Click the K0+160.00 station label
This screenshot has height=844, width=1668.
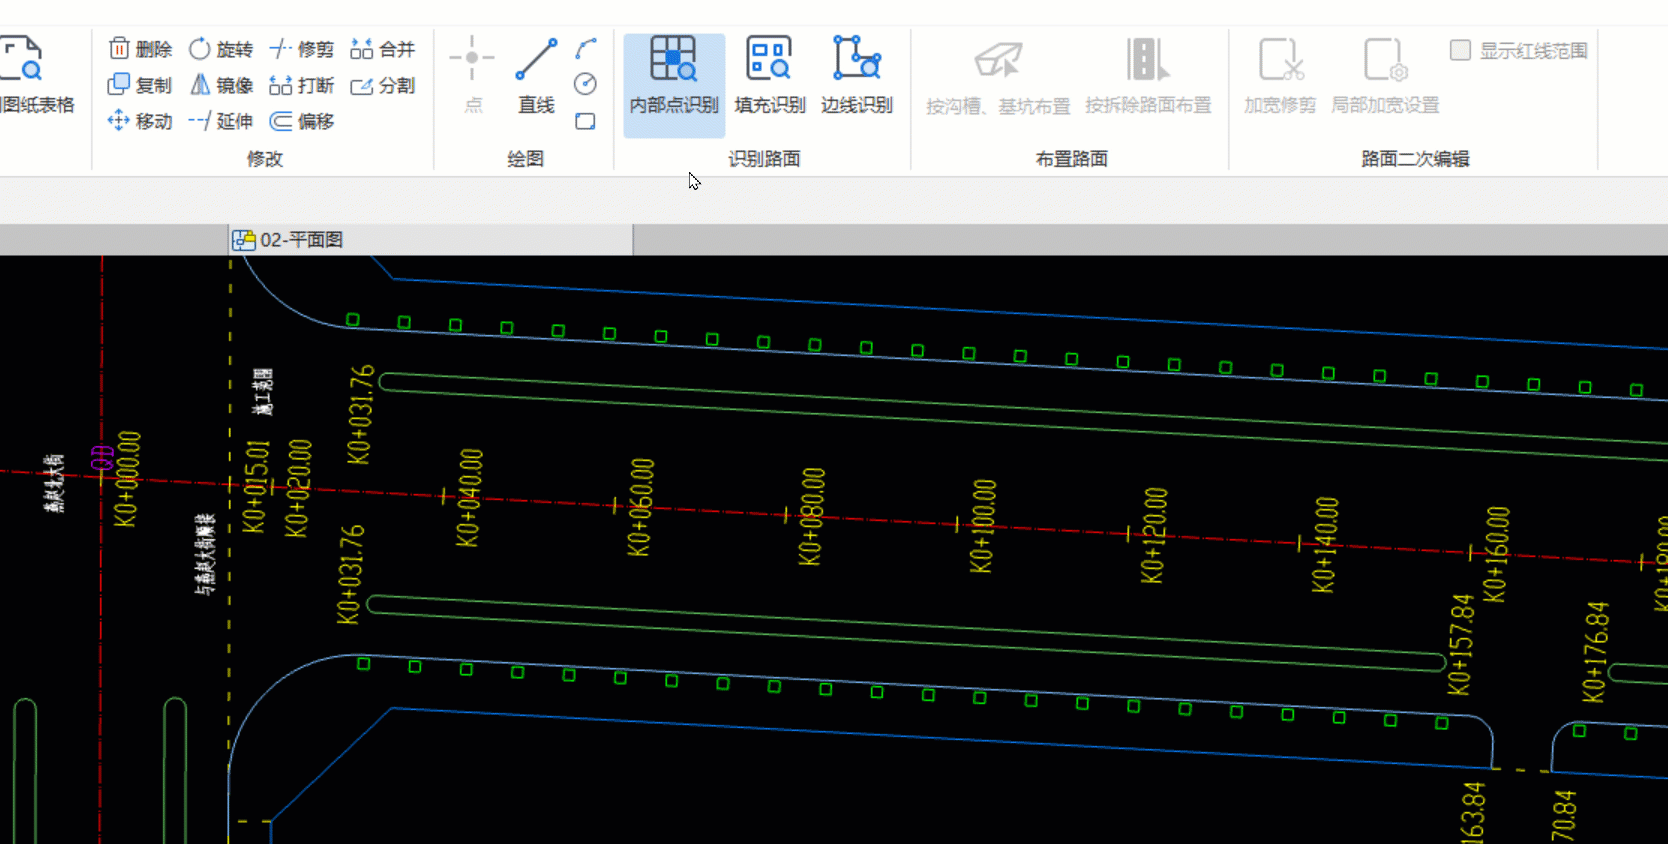pyautogui.click(x=1495, y=555)
